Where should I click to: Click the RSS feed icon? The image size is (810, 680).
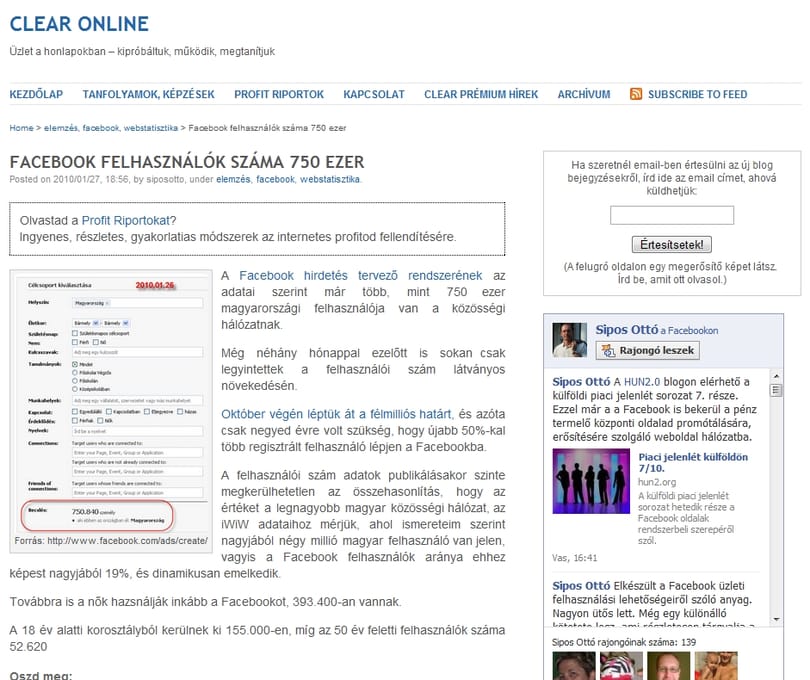[x=636, y=94]
